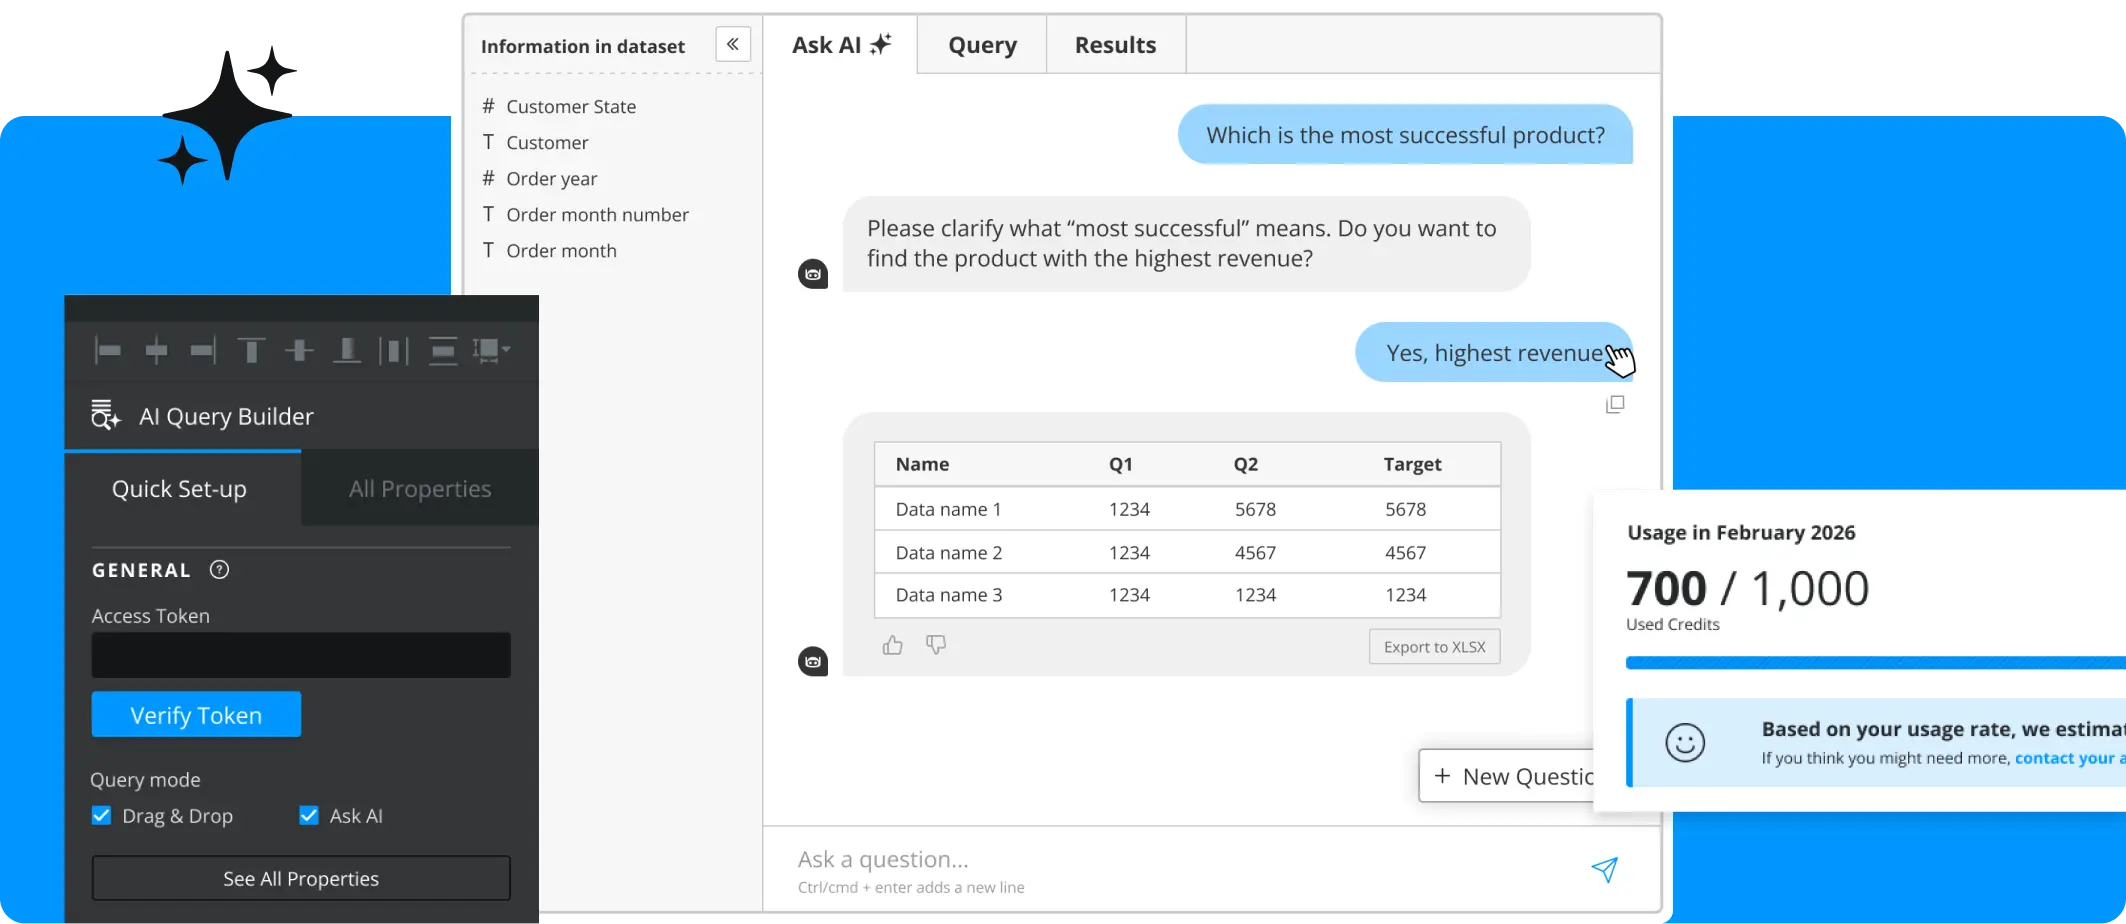
Task: Click the 'Data name 1' cell
Action: [x=948, y=509]
